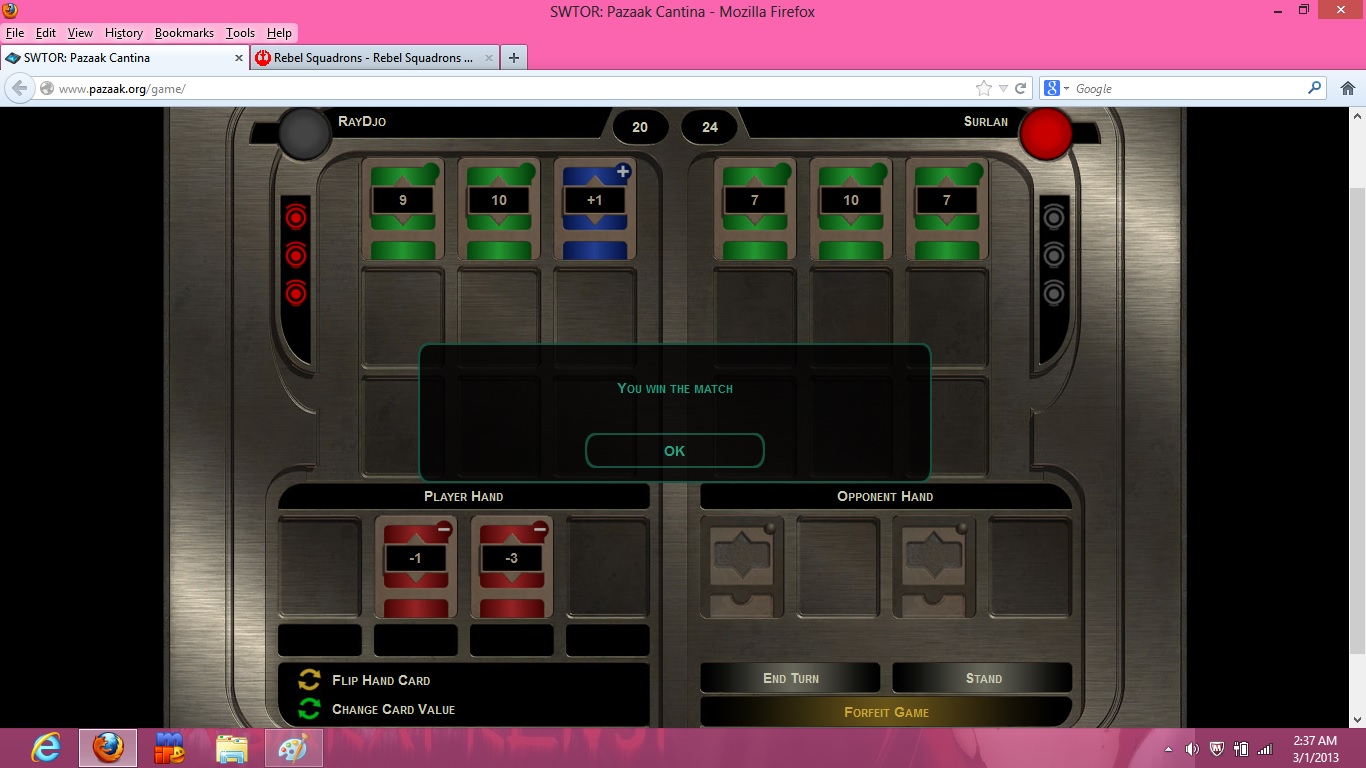The image size is (1366, 768).
Task: Click into the Google search field
Action: tap(1185, 88)
